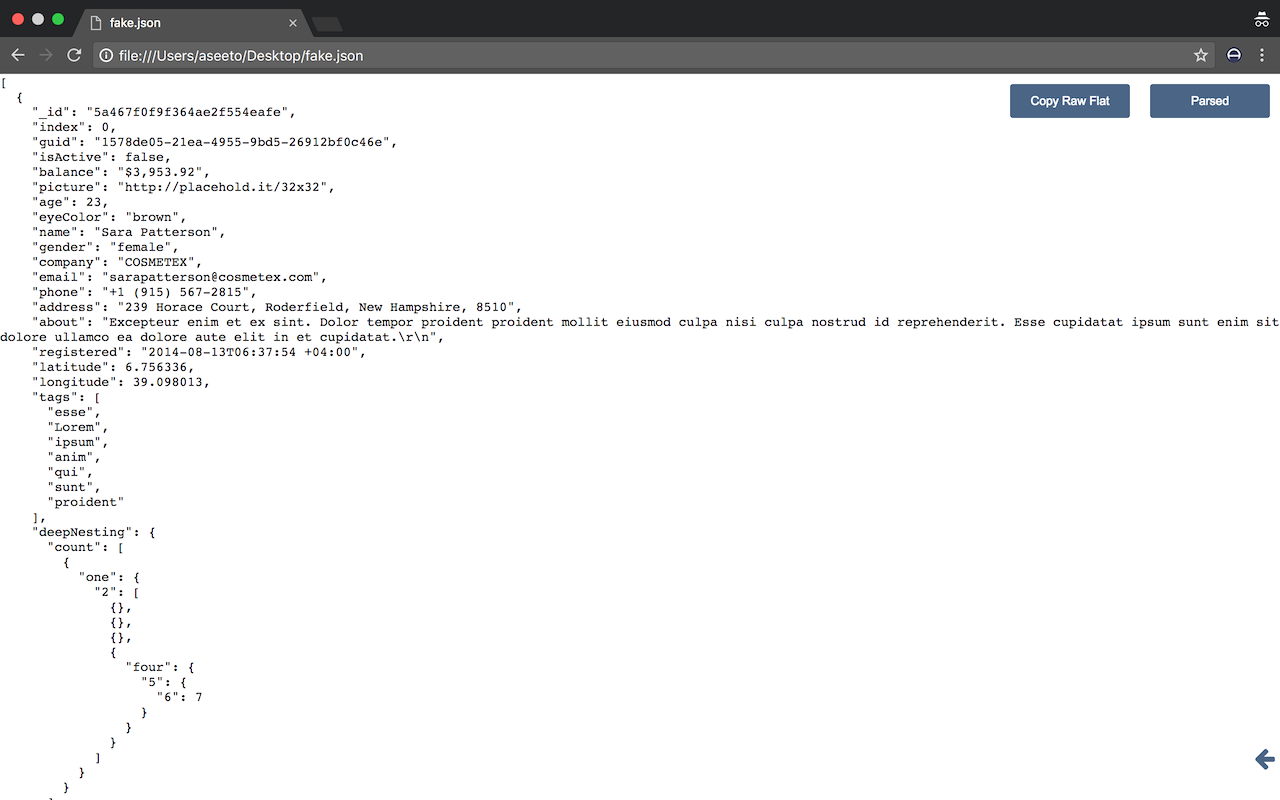
Task: Click the longitude 39.098013 value
Action: click(x=167, y=382)
